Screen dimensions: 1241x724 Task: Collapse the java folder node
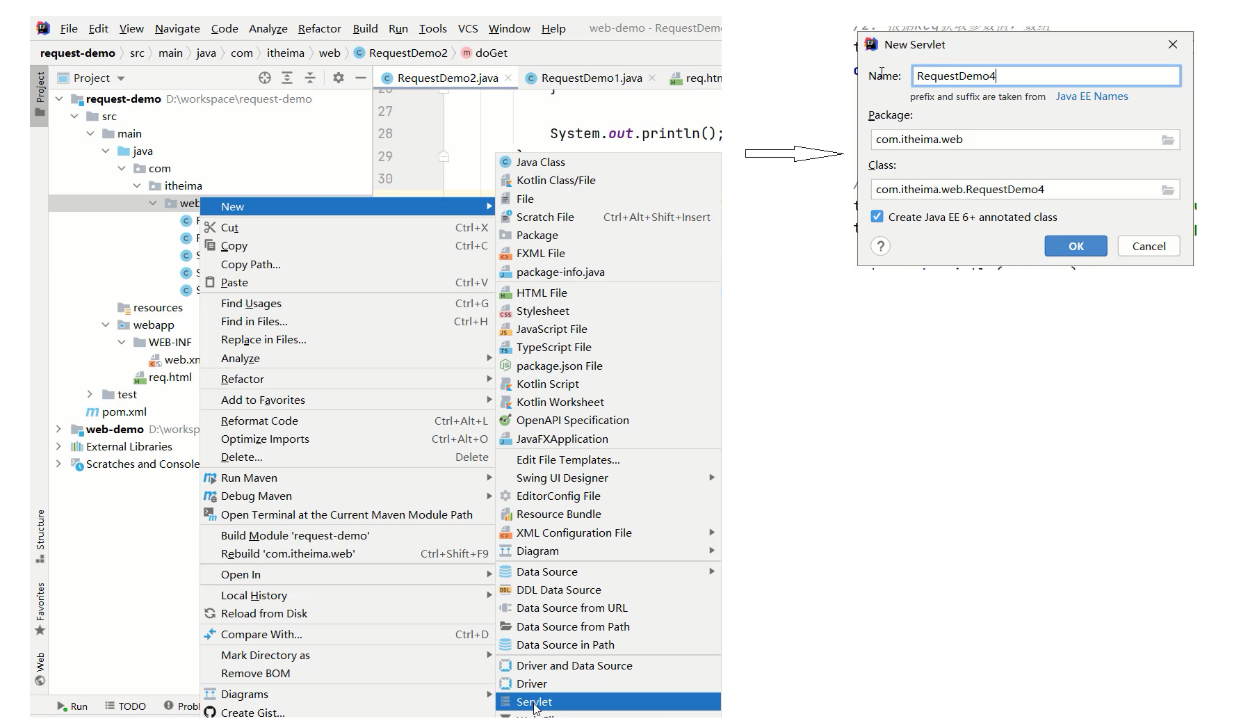click(x=106, y=152)
